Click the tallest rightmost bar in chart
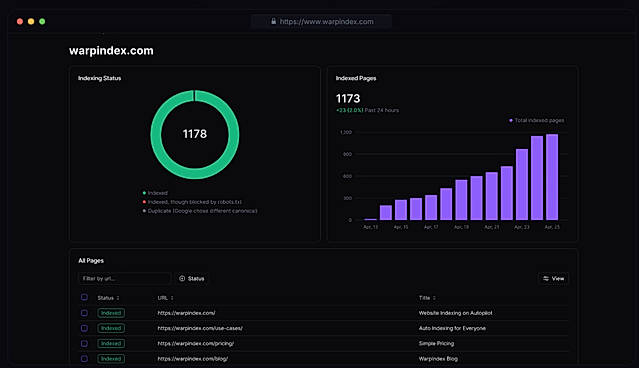The height and width of the screenshot is (368, 639). (552, 177)
